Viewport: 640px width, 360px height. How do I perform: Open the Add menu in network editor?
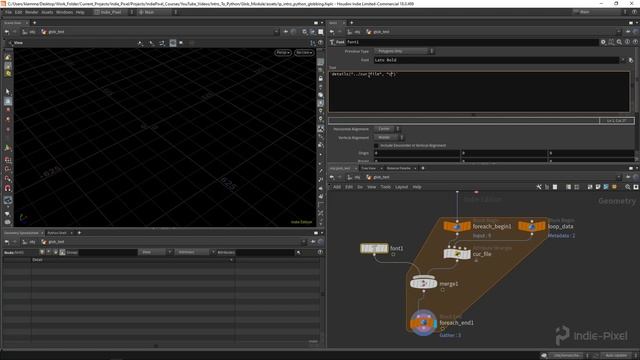(337, 187)
